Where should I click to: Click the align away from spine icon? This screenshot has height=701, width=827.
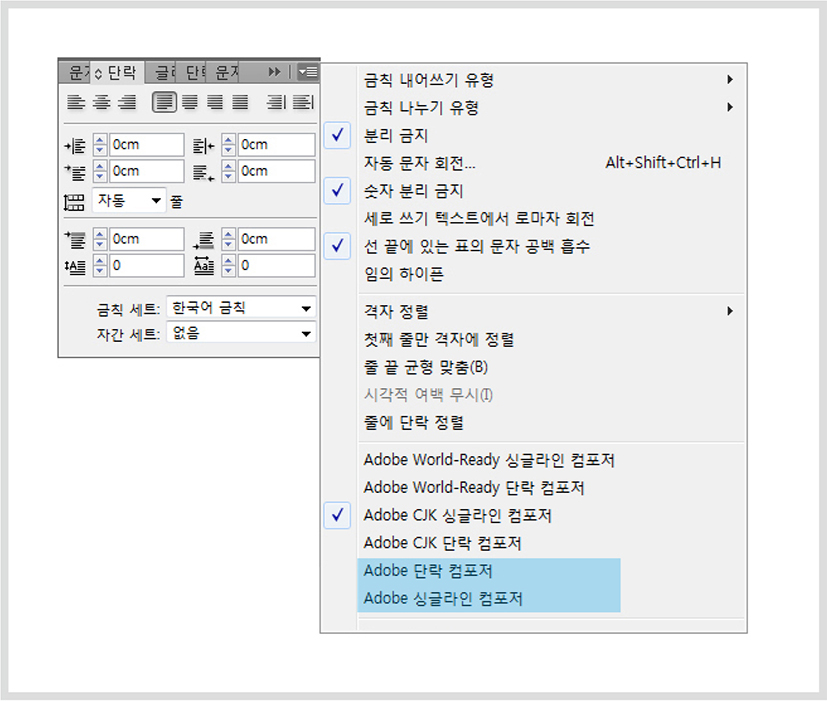point(303,102)
